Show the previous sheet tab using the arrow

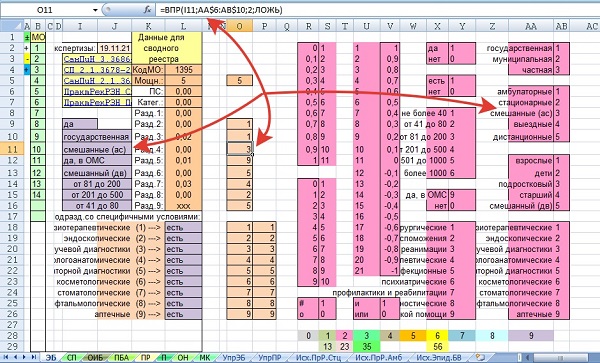point(15,357)
